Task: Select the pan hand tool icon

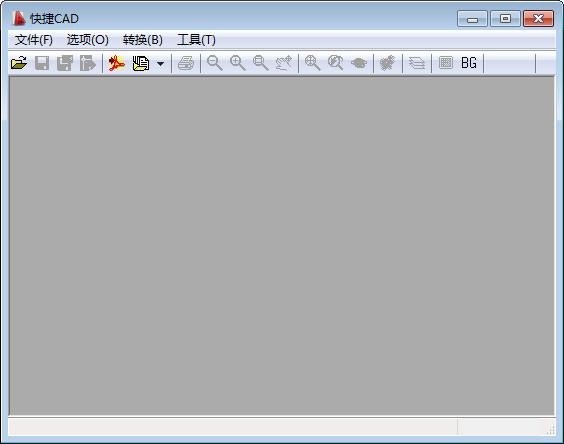Action: point(284,63)
